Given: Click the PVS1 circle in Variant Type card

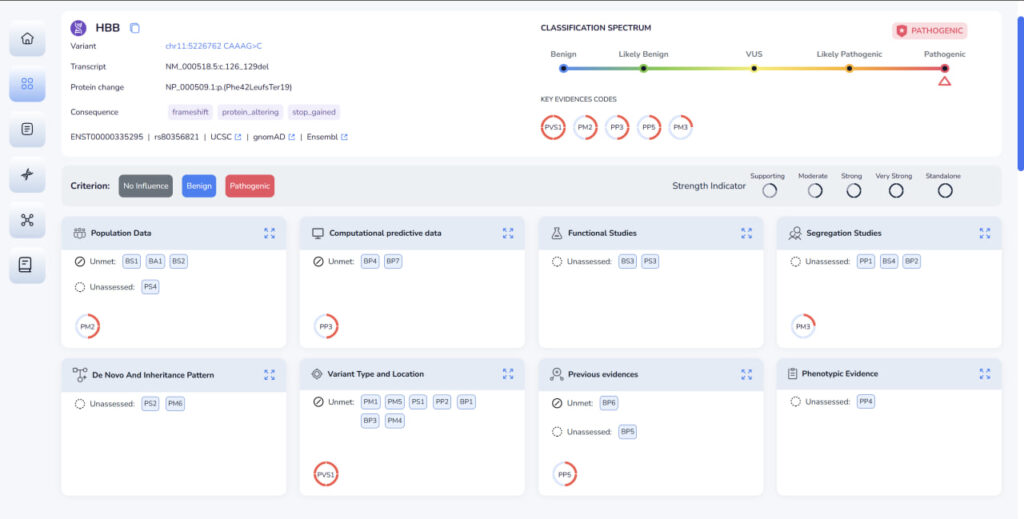Looking at the screenshot, I should point(325,474).
